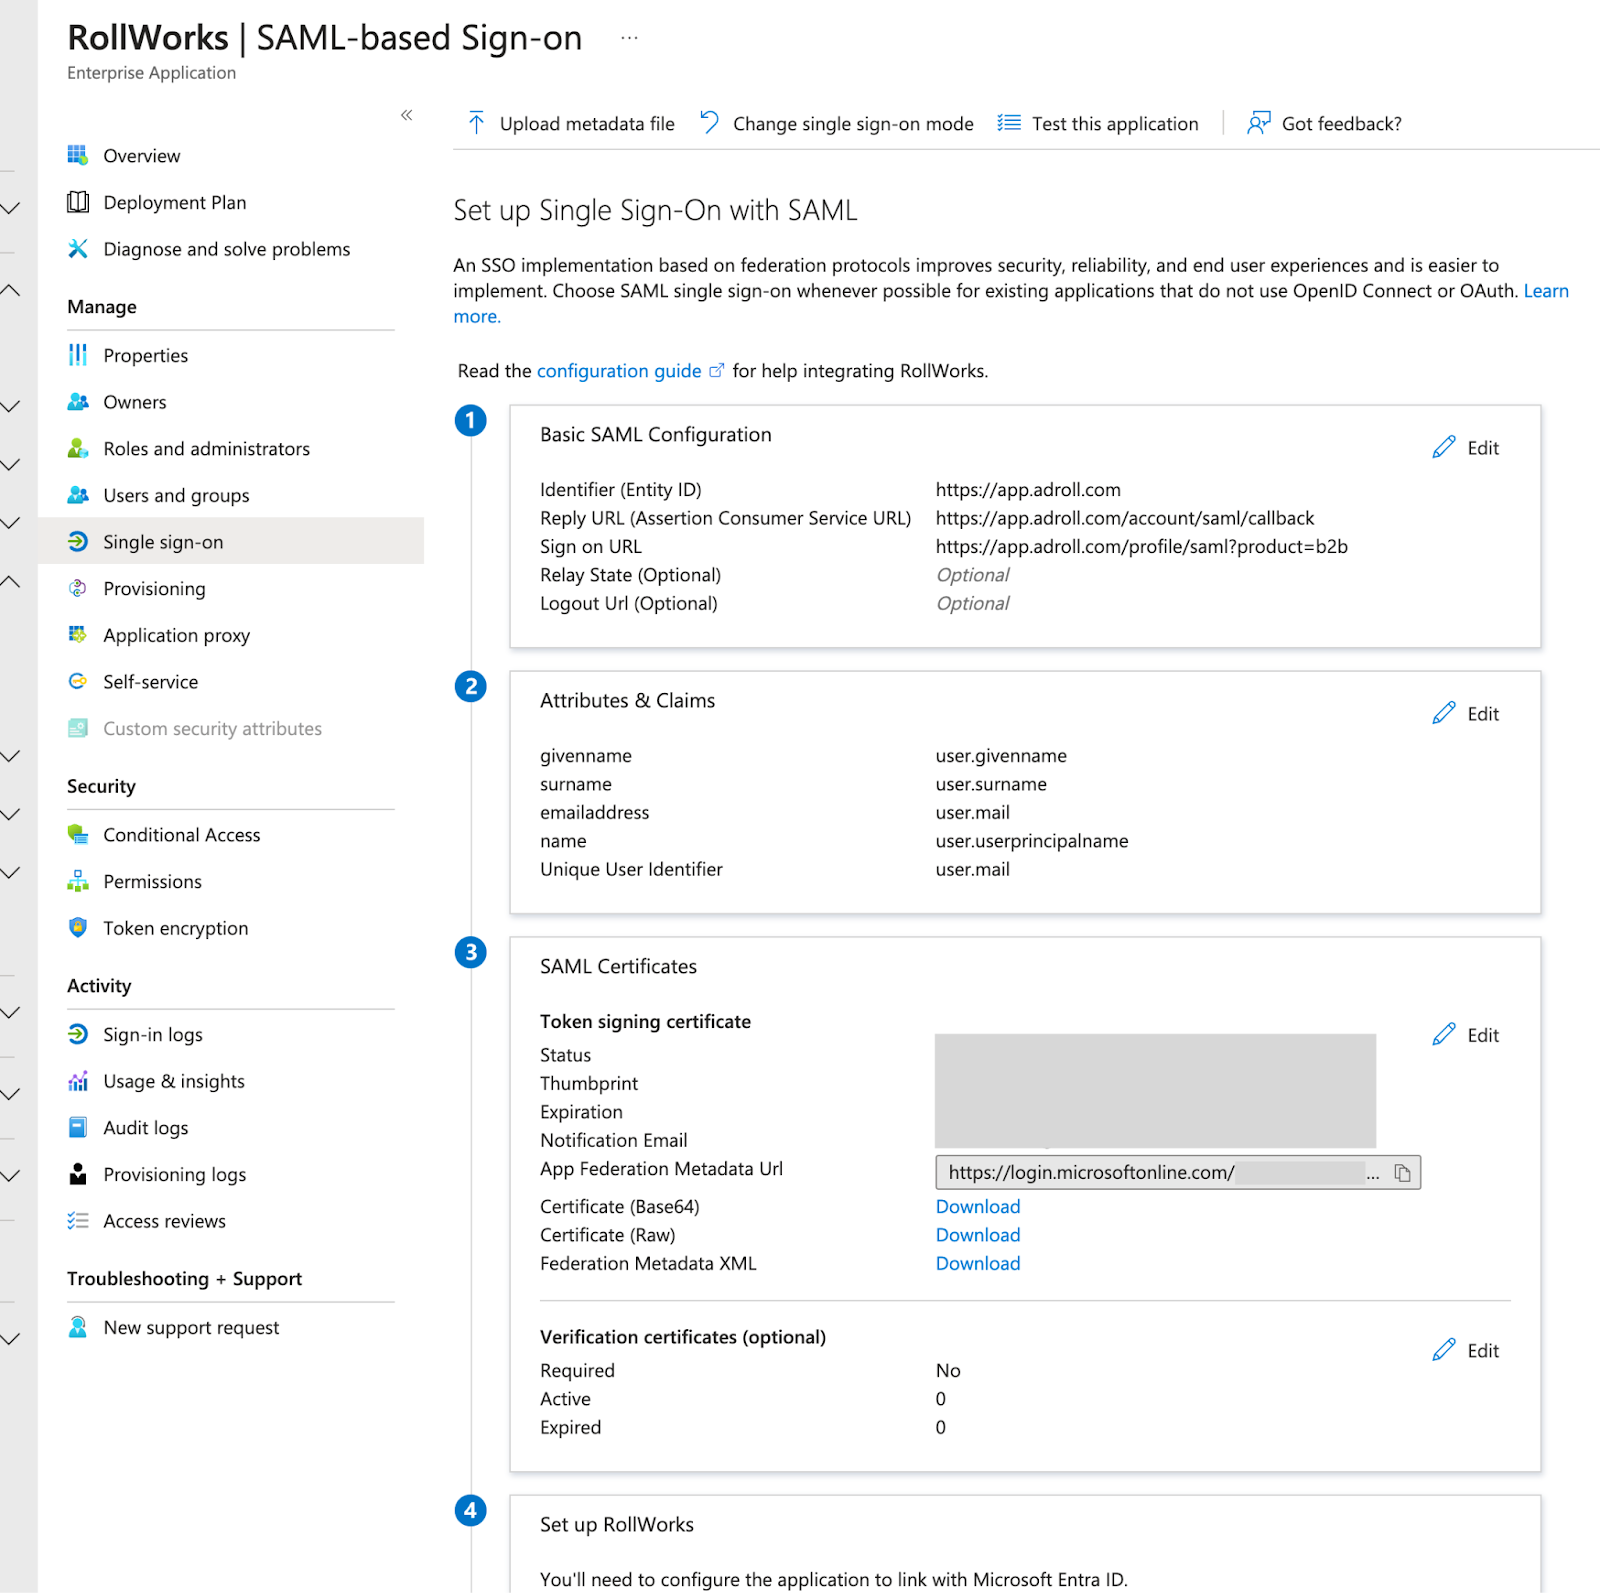1600x1593 pixels.
Task: Click the Got feedback person icon
Action: [1258, 123]
